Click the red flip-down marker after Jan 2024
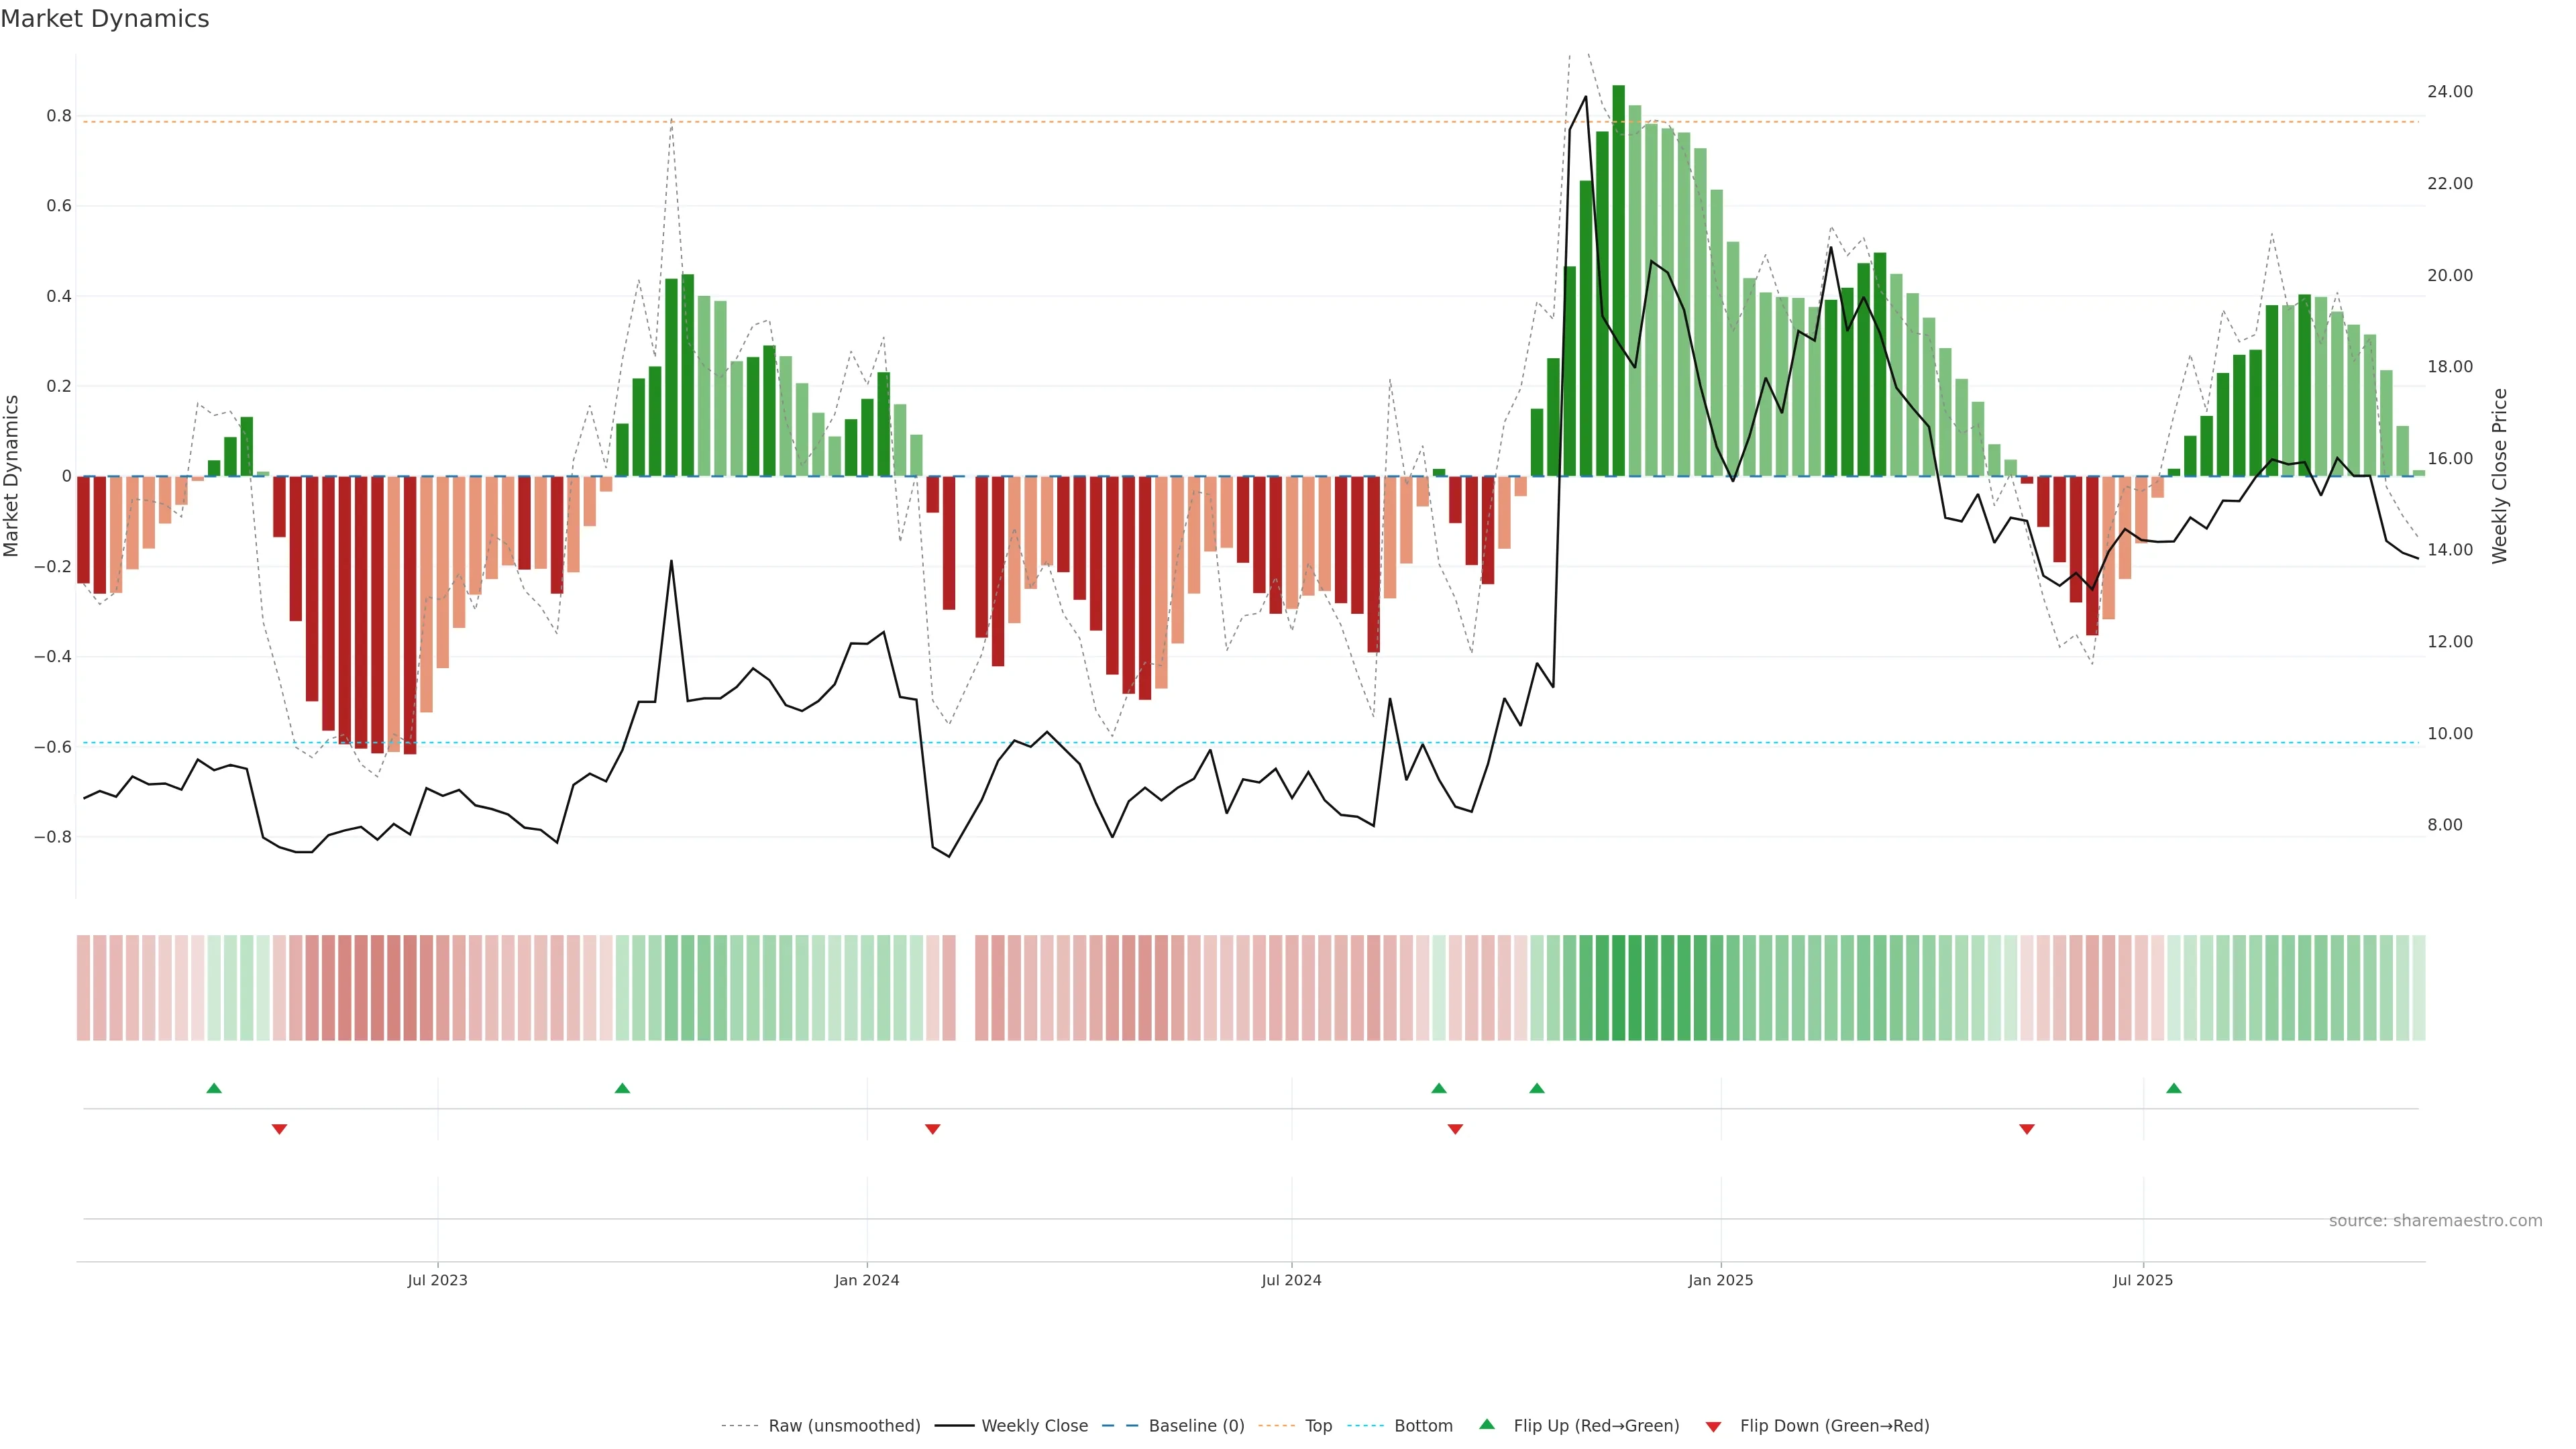The image size is (2576, 1449). pos(932,1129)
